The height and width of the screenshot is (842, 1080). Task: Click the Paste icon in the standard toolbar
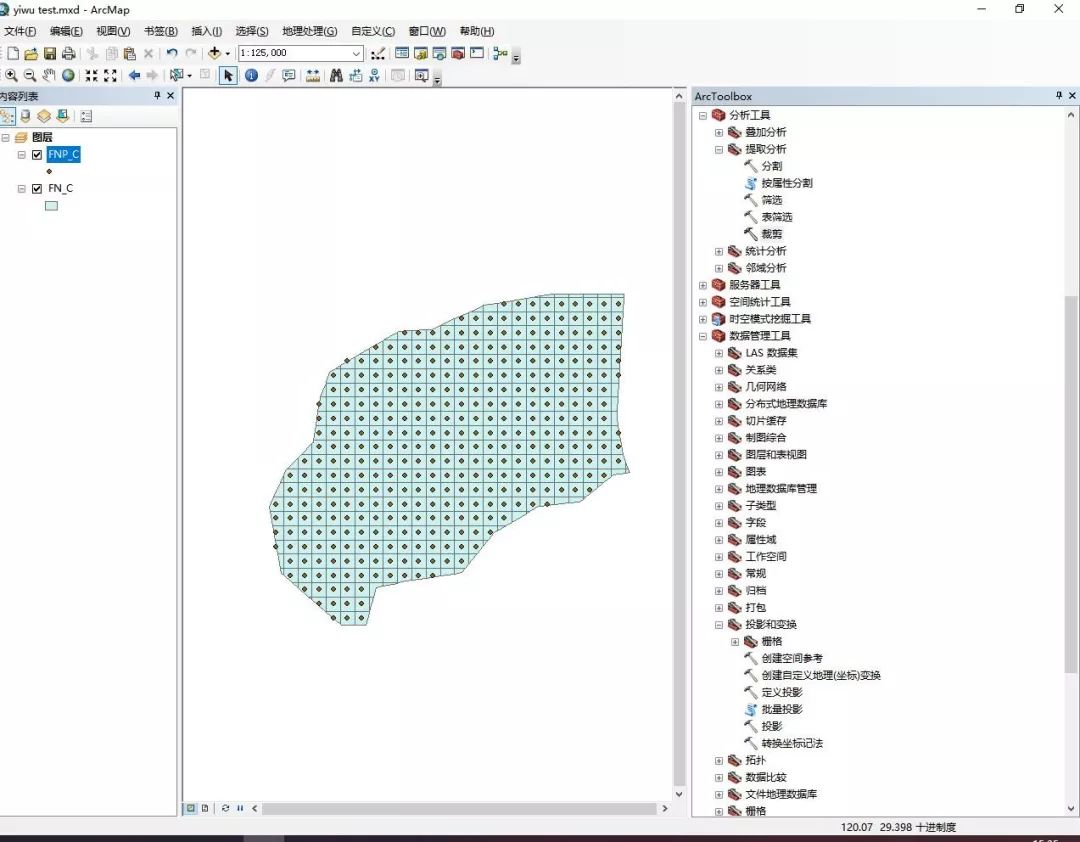(x=129, y=53)
